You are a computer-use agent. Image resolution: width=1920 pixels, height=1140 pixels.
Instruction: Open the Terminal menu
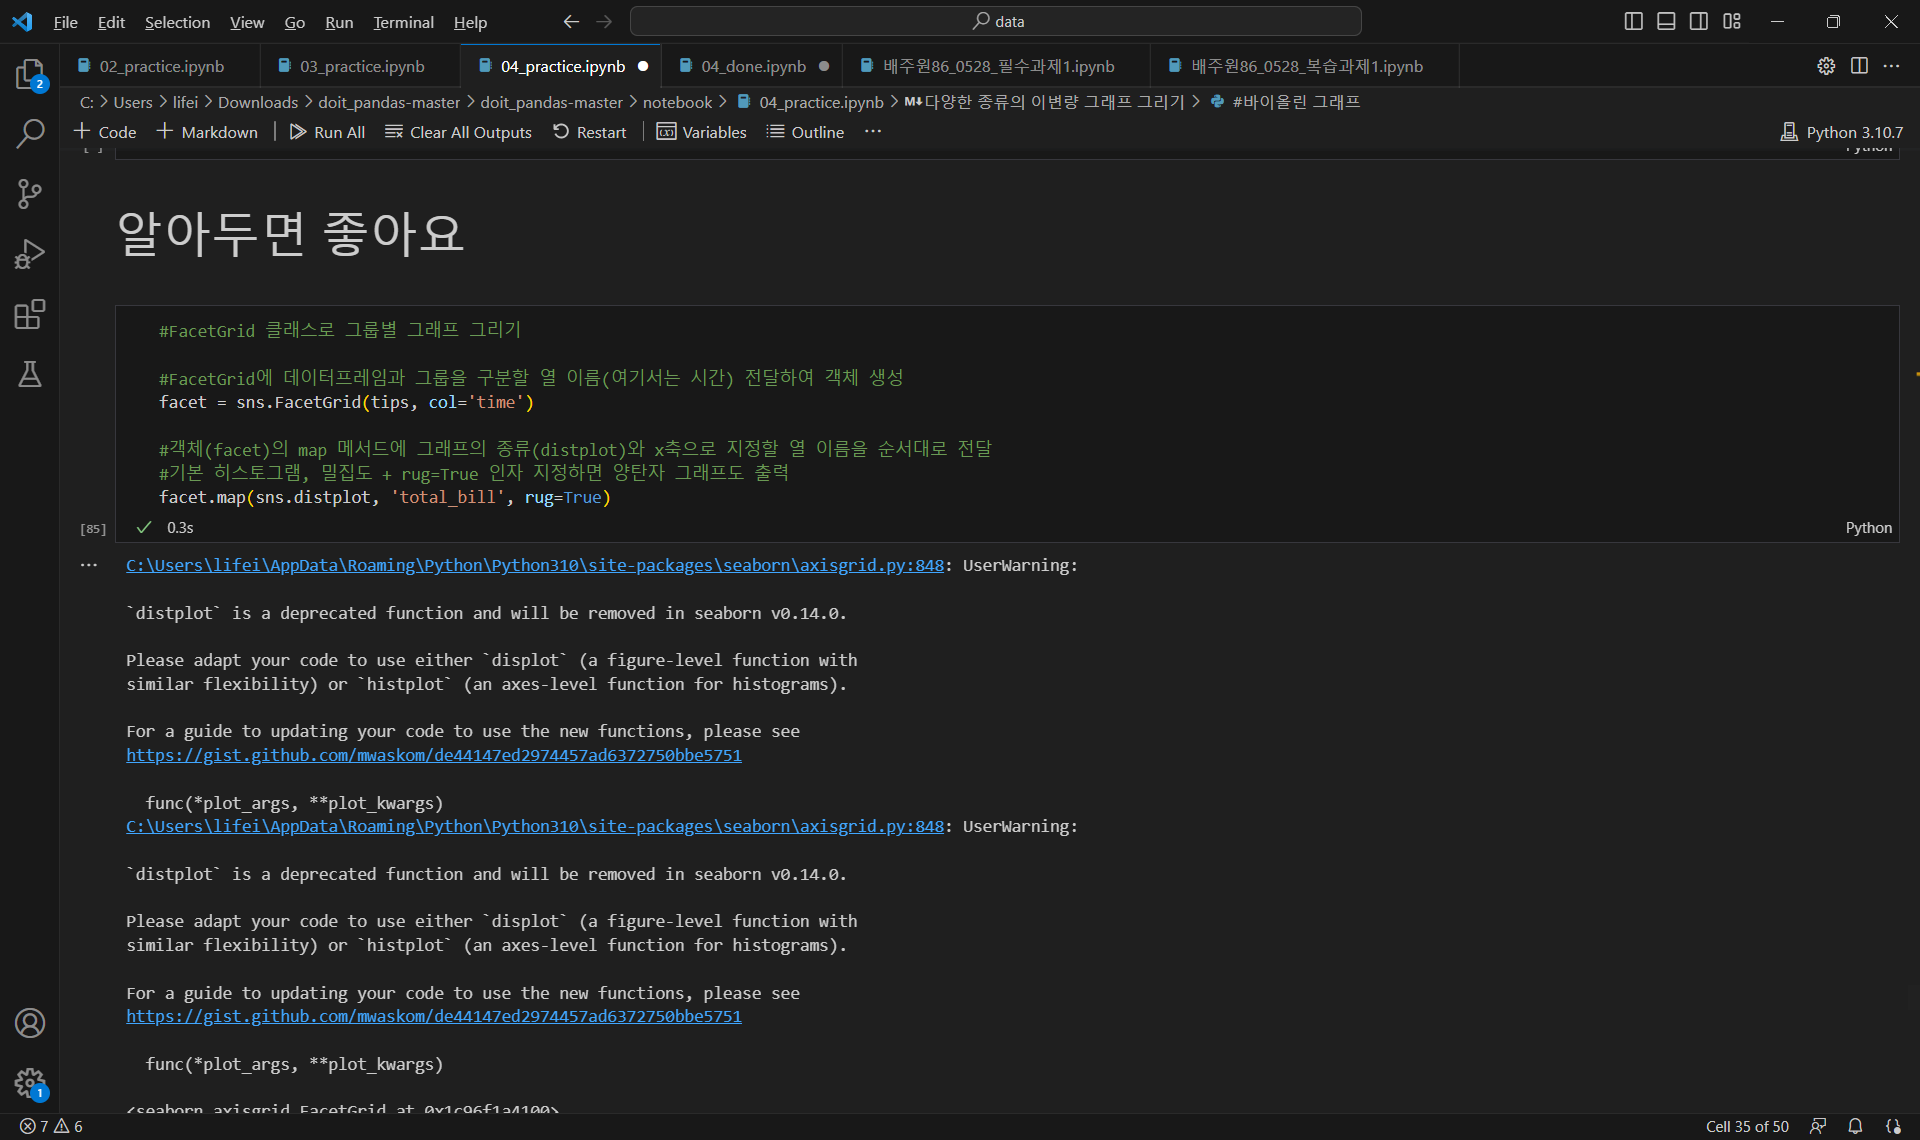(x=403, y=22)
